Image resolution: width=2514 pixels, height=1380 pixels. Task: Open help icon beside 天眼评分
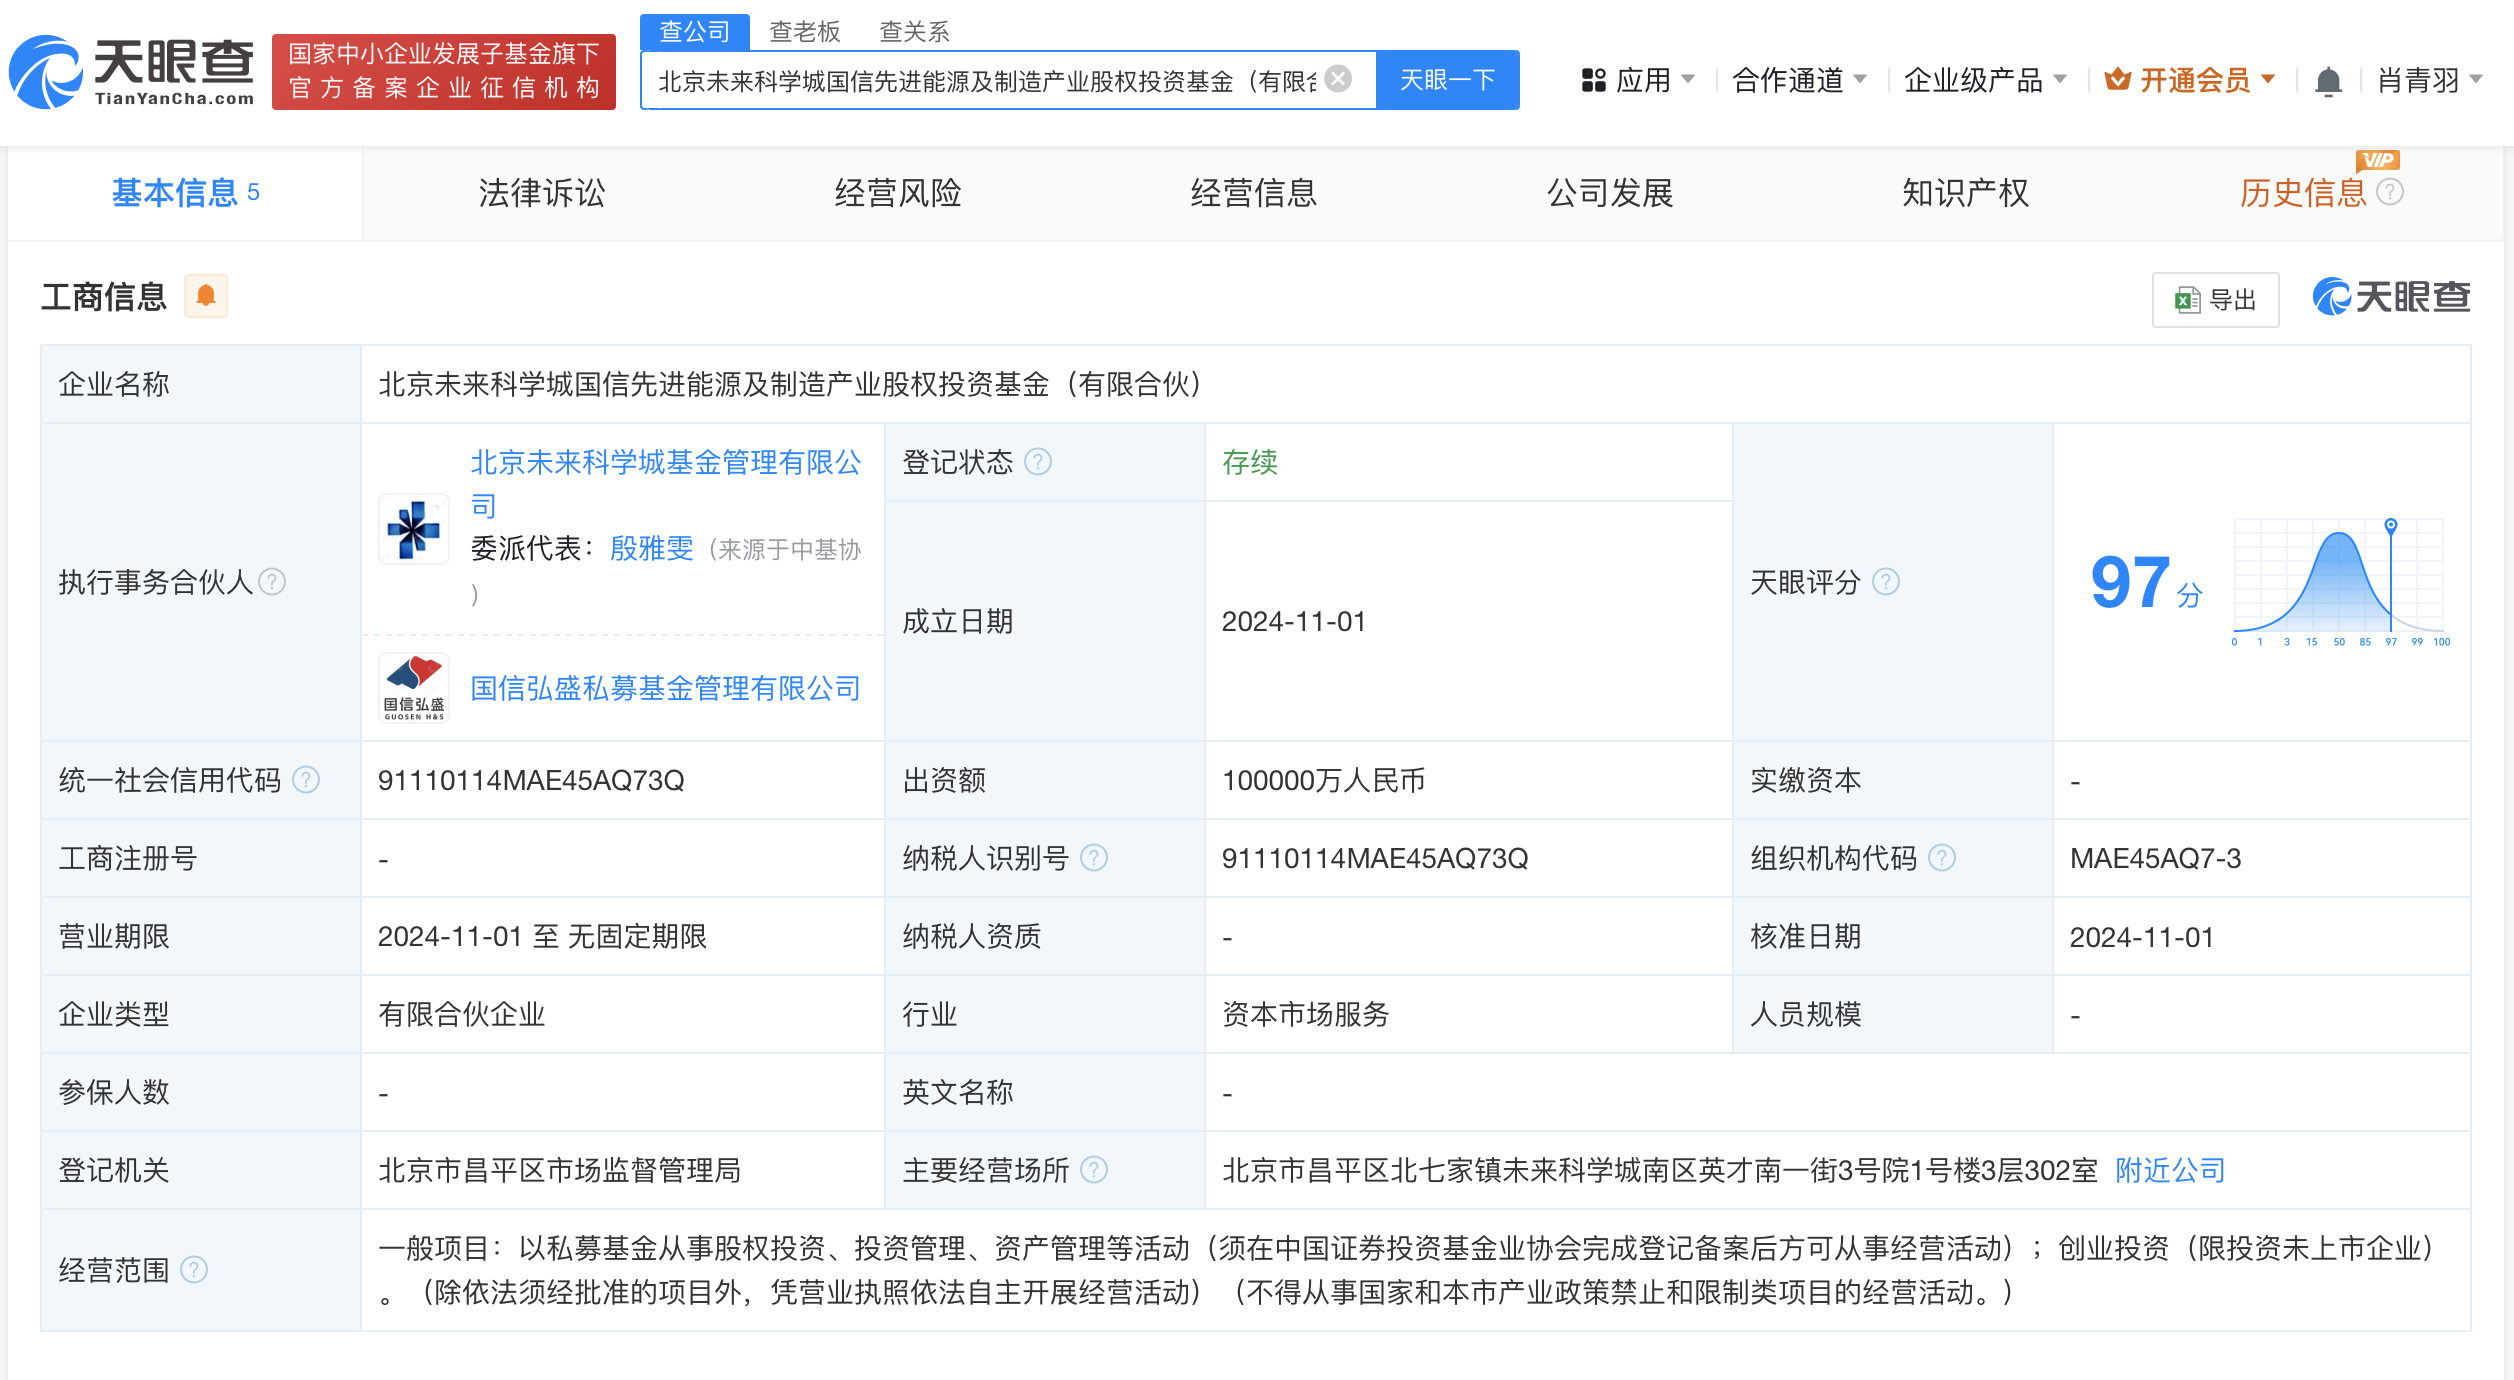[1886, 581]
